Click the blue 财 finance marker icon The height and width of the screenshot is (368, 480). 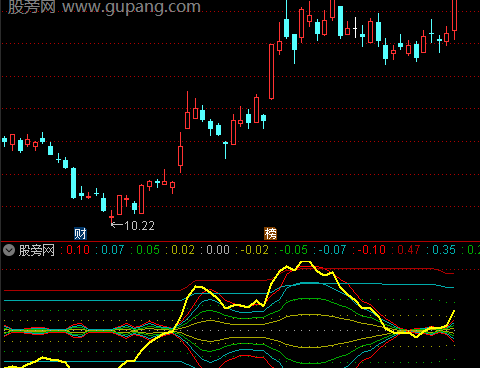pos(80,234)
